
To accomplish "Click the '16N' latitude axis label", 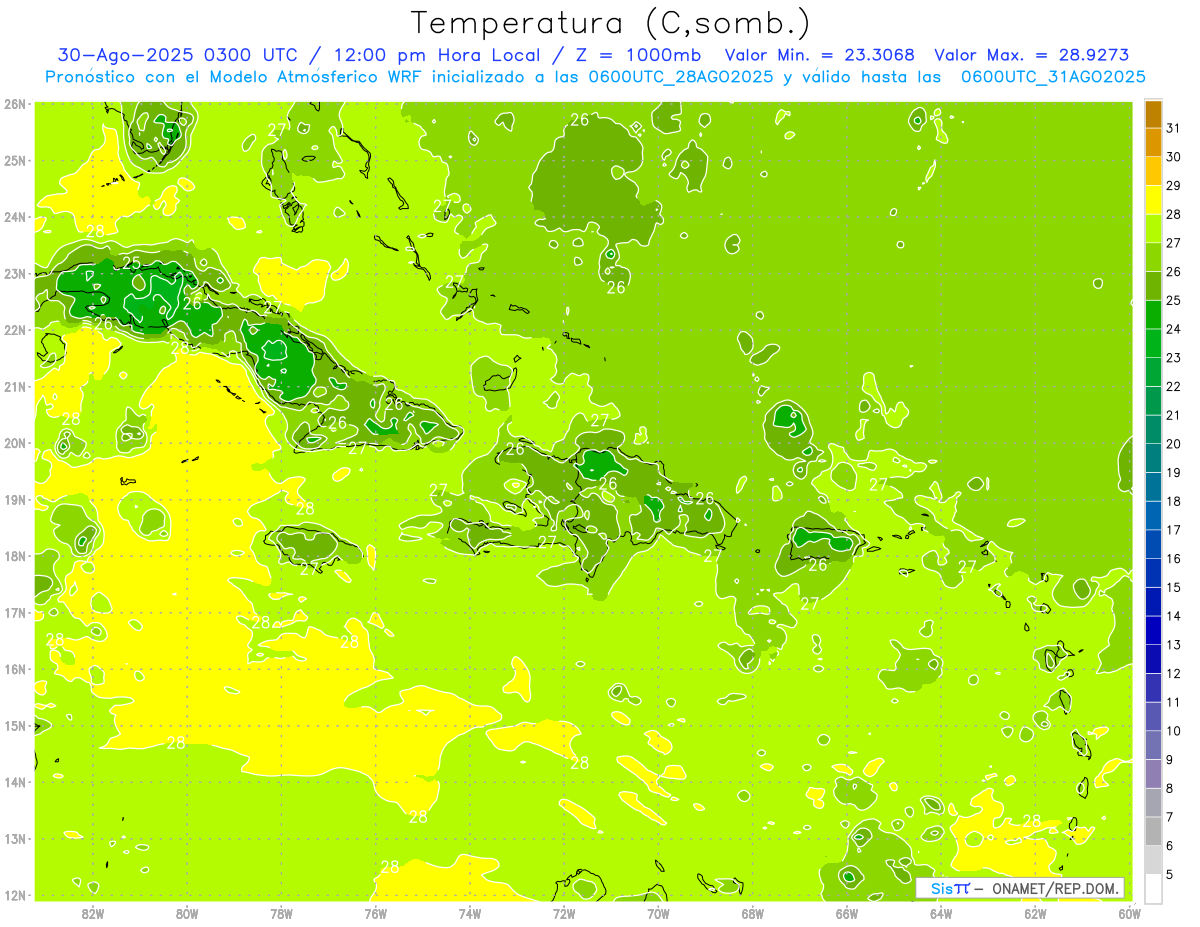I will tap(15, 669).
